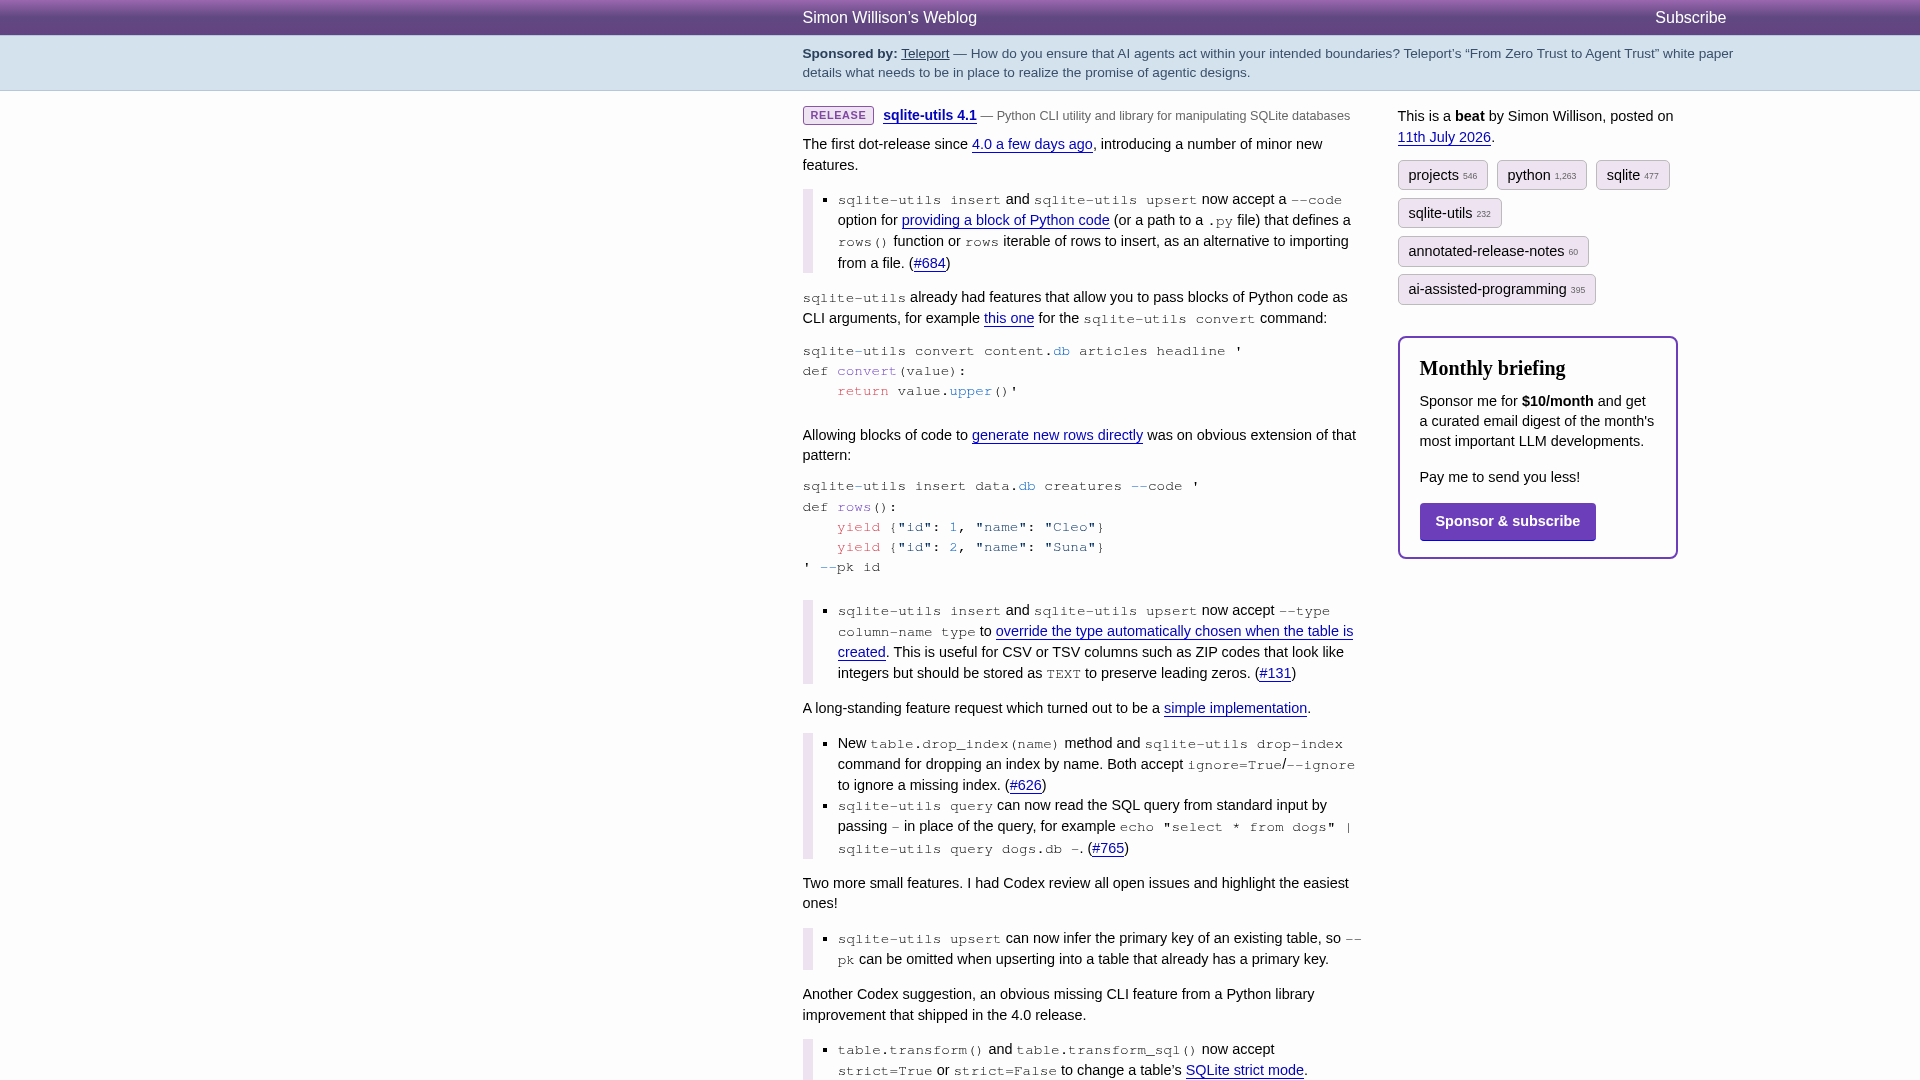Click the 'sqlite-utils insert data.db creatures --code' line
Viewport: 1920px width, 1080px height.
pos(1000,487)
